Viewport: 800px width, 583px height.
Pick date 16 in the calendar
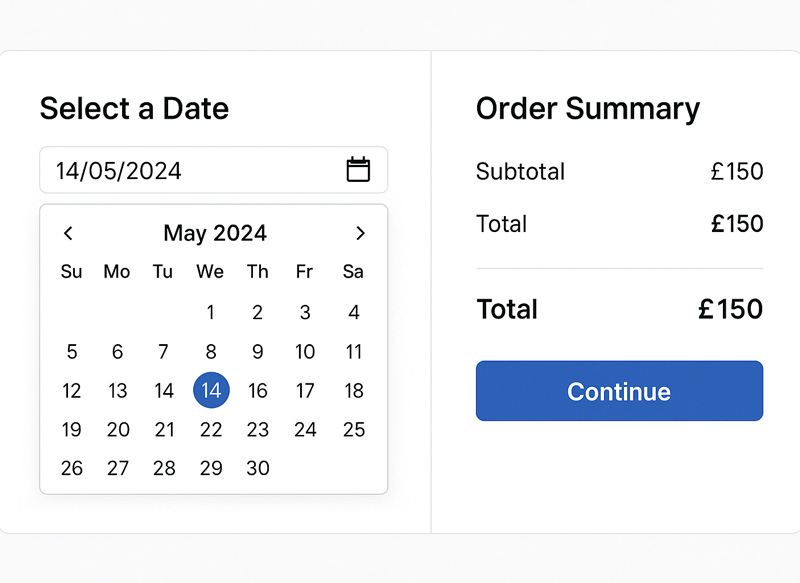point(258,391)
